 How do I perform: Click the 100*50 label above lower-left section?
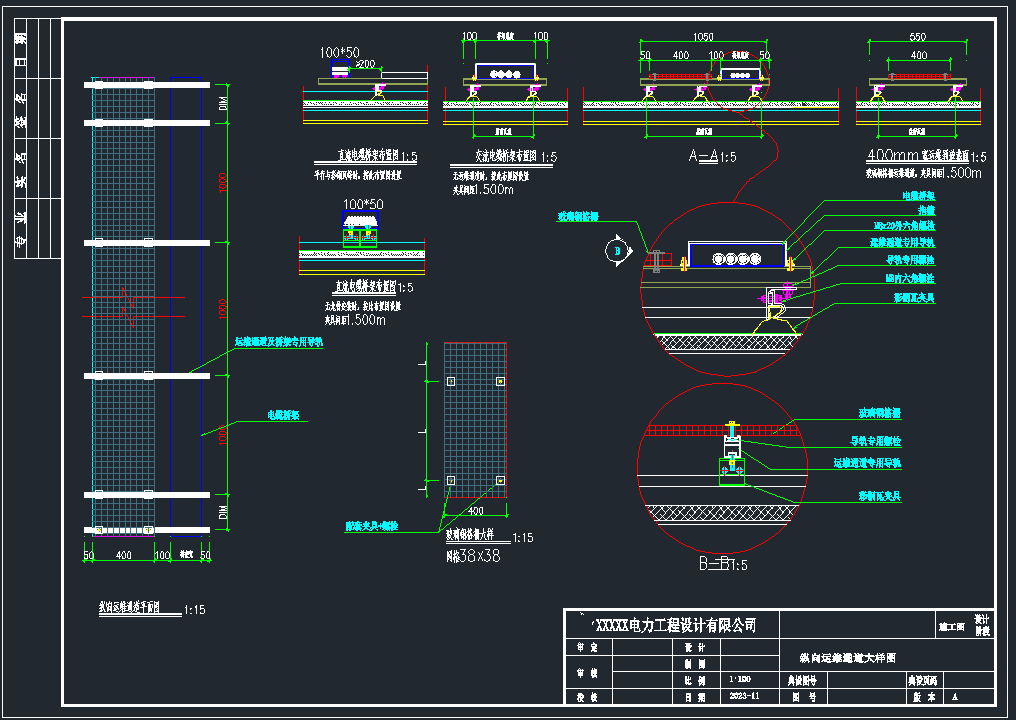coord(362,204)
